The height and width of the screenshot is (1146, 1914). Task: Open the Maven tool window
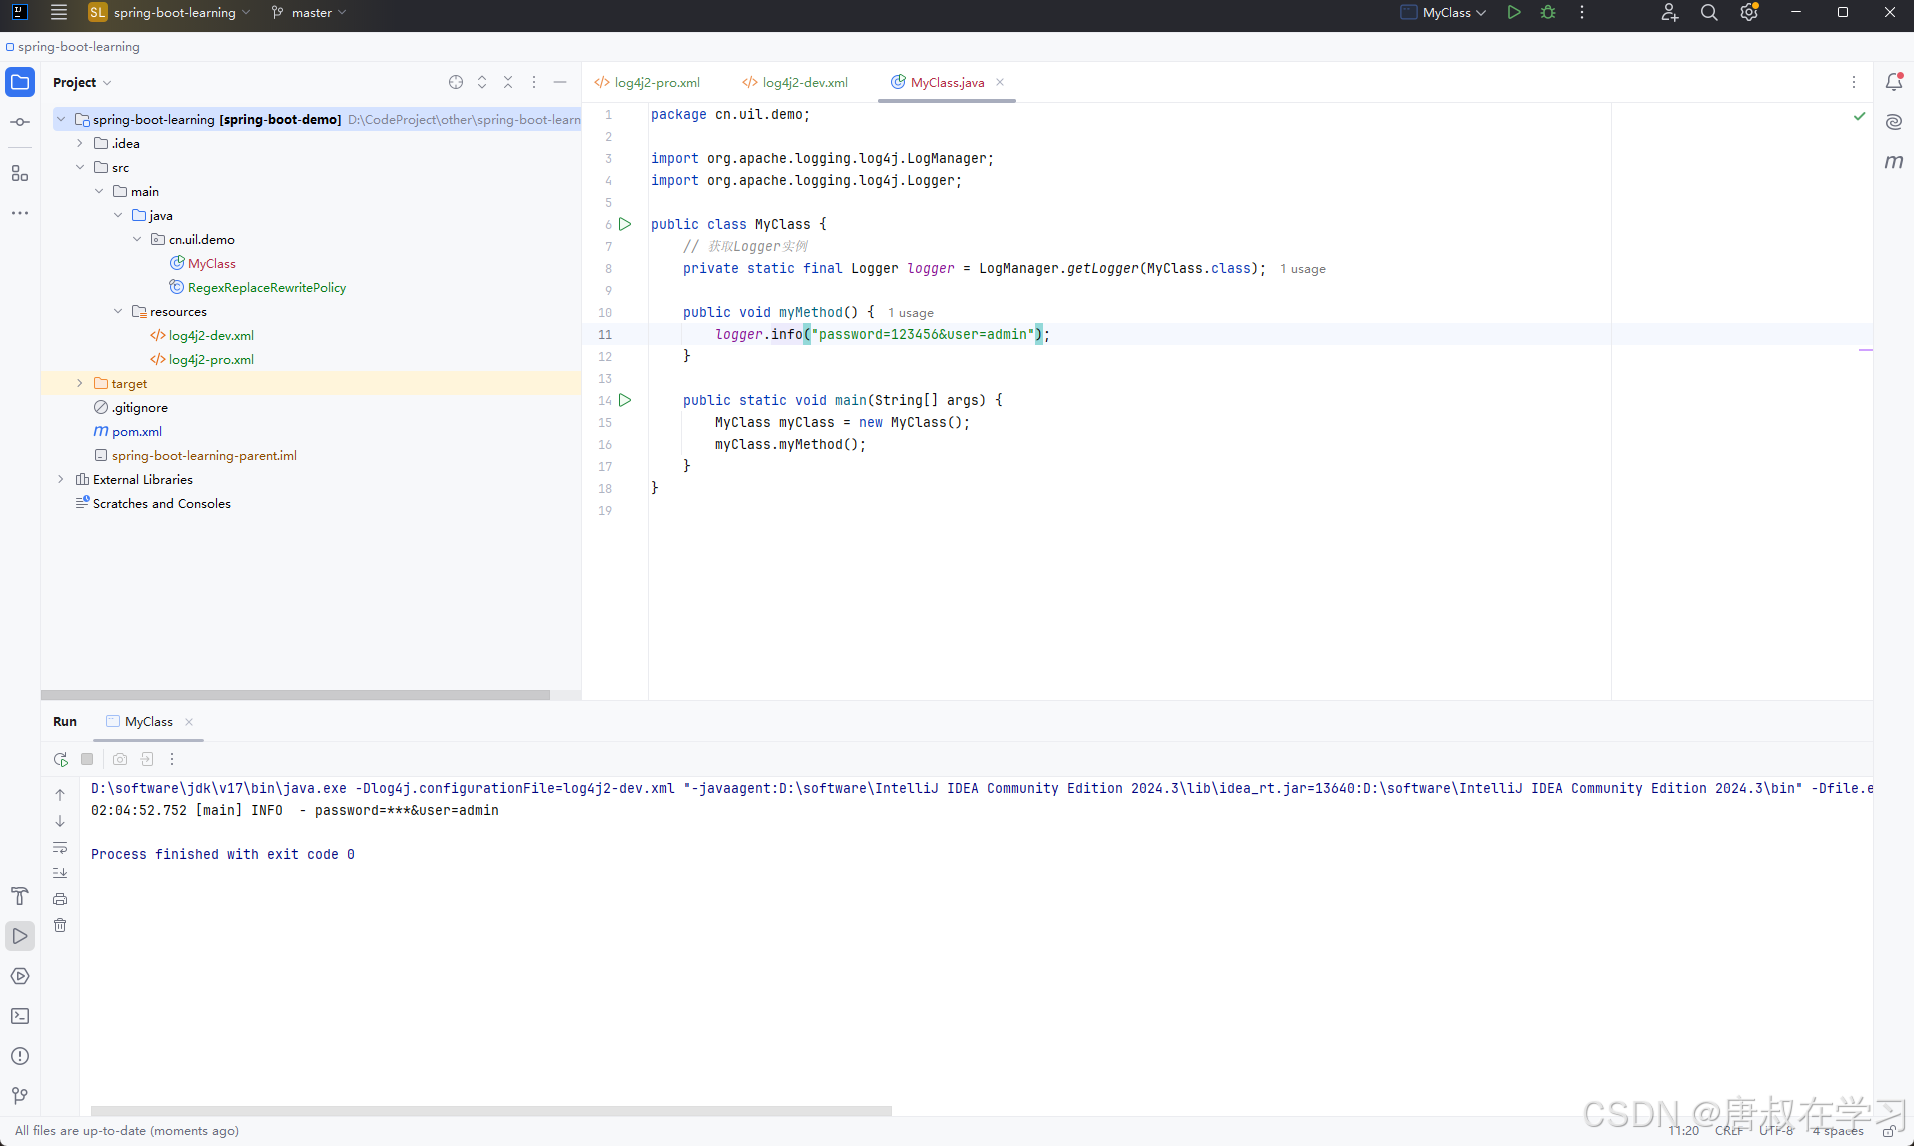(x=1894, y=162)
